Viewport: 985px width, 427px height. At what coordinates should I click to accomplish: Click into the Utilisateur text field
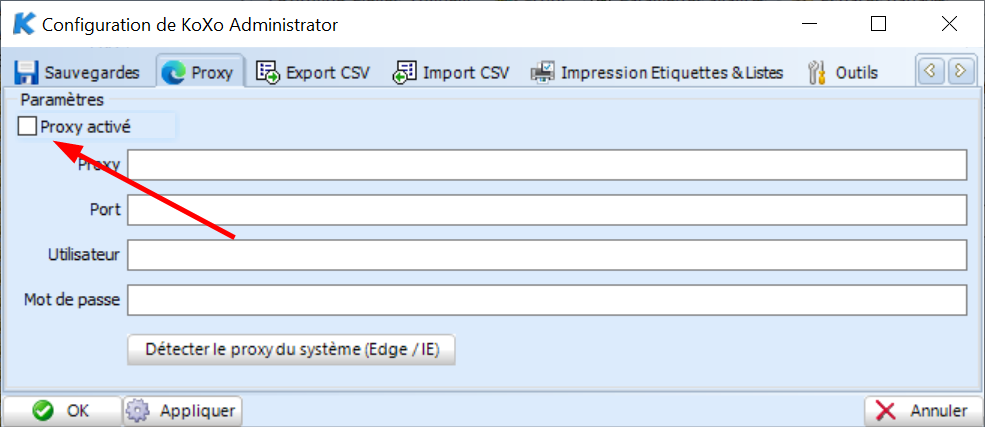[547, 255]
